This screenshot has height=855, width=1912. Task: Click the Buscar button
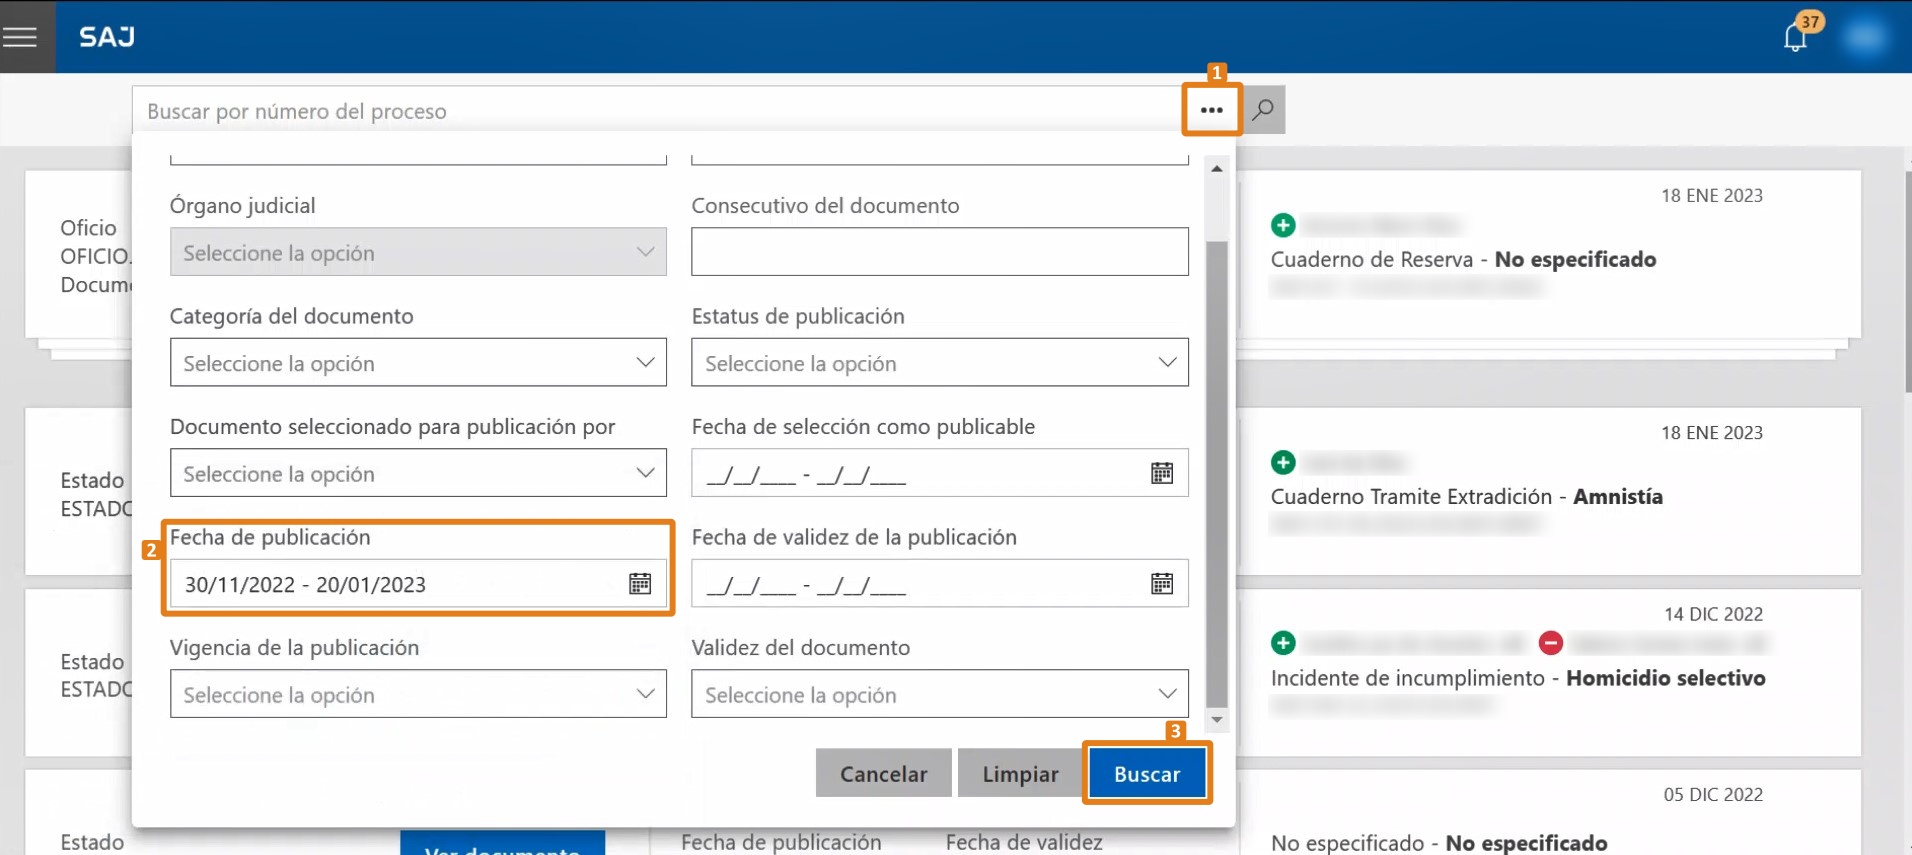coord(1147,773)
